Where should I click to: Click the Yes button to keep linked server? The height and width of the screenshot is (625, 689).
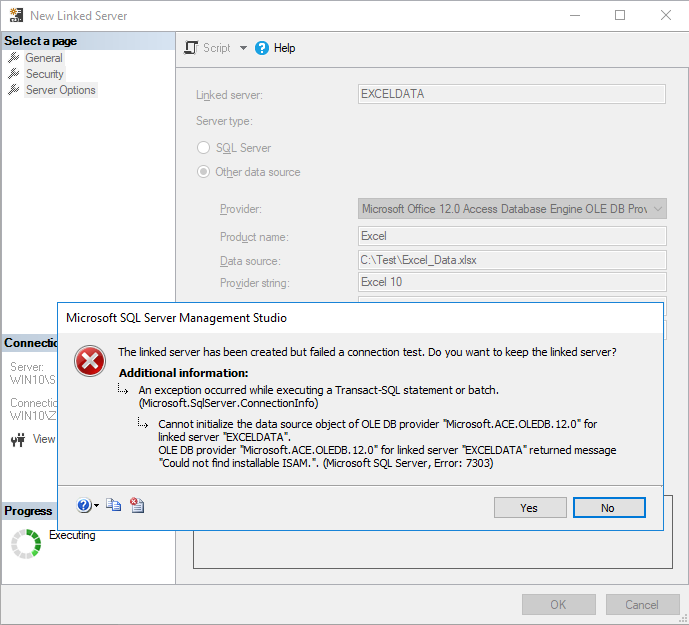[530, 508]
